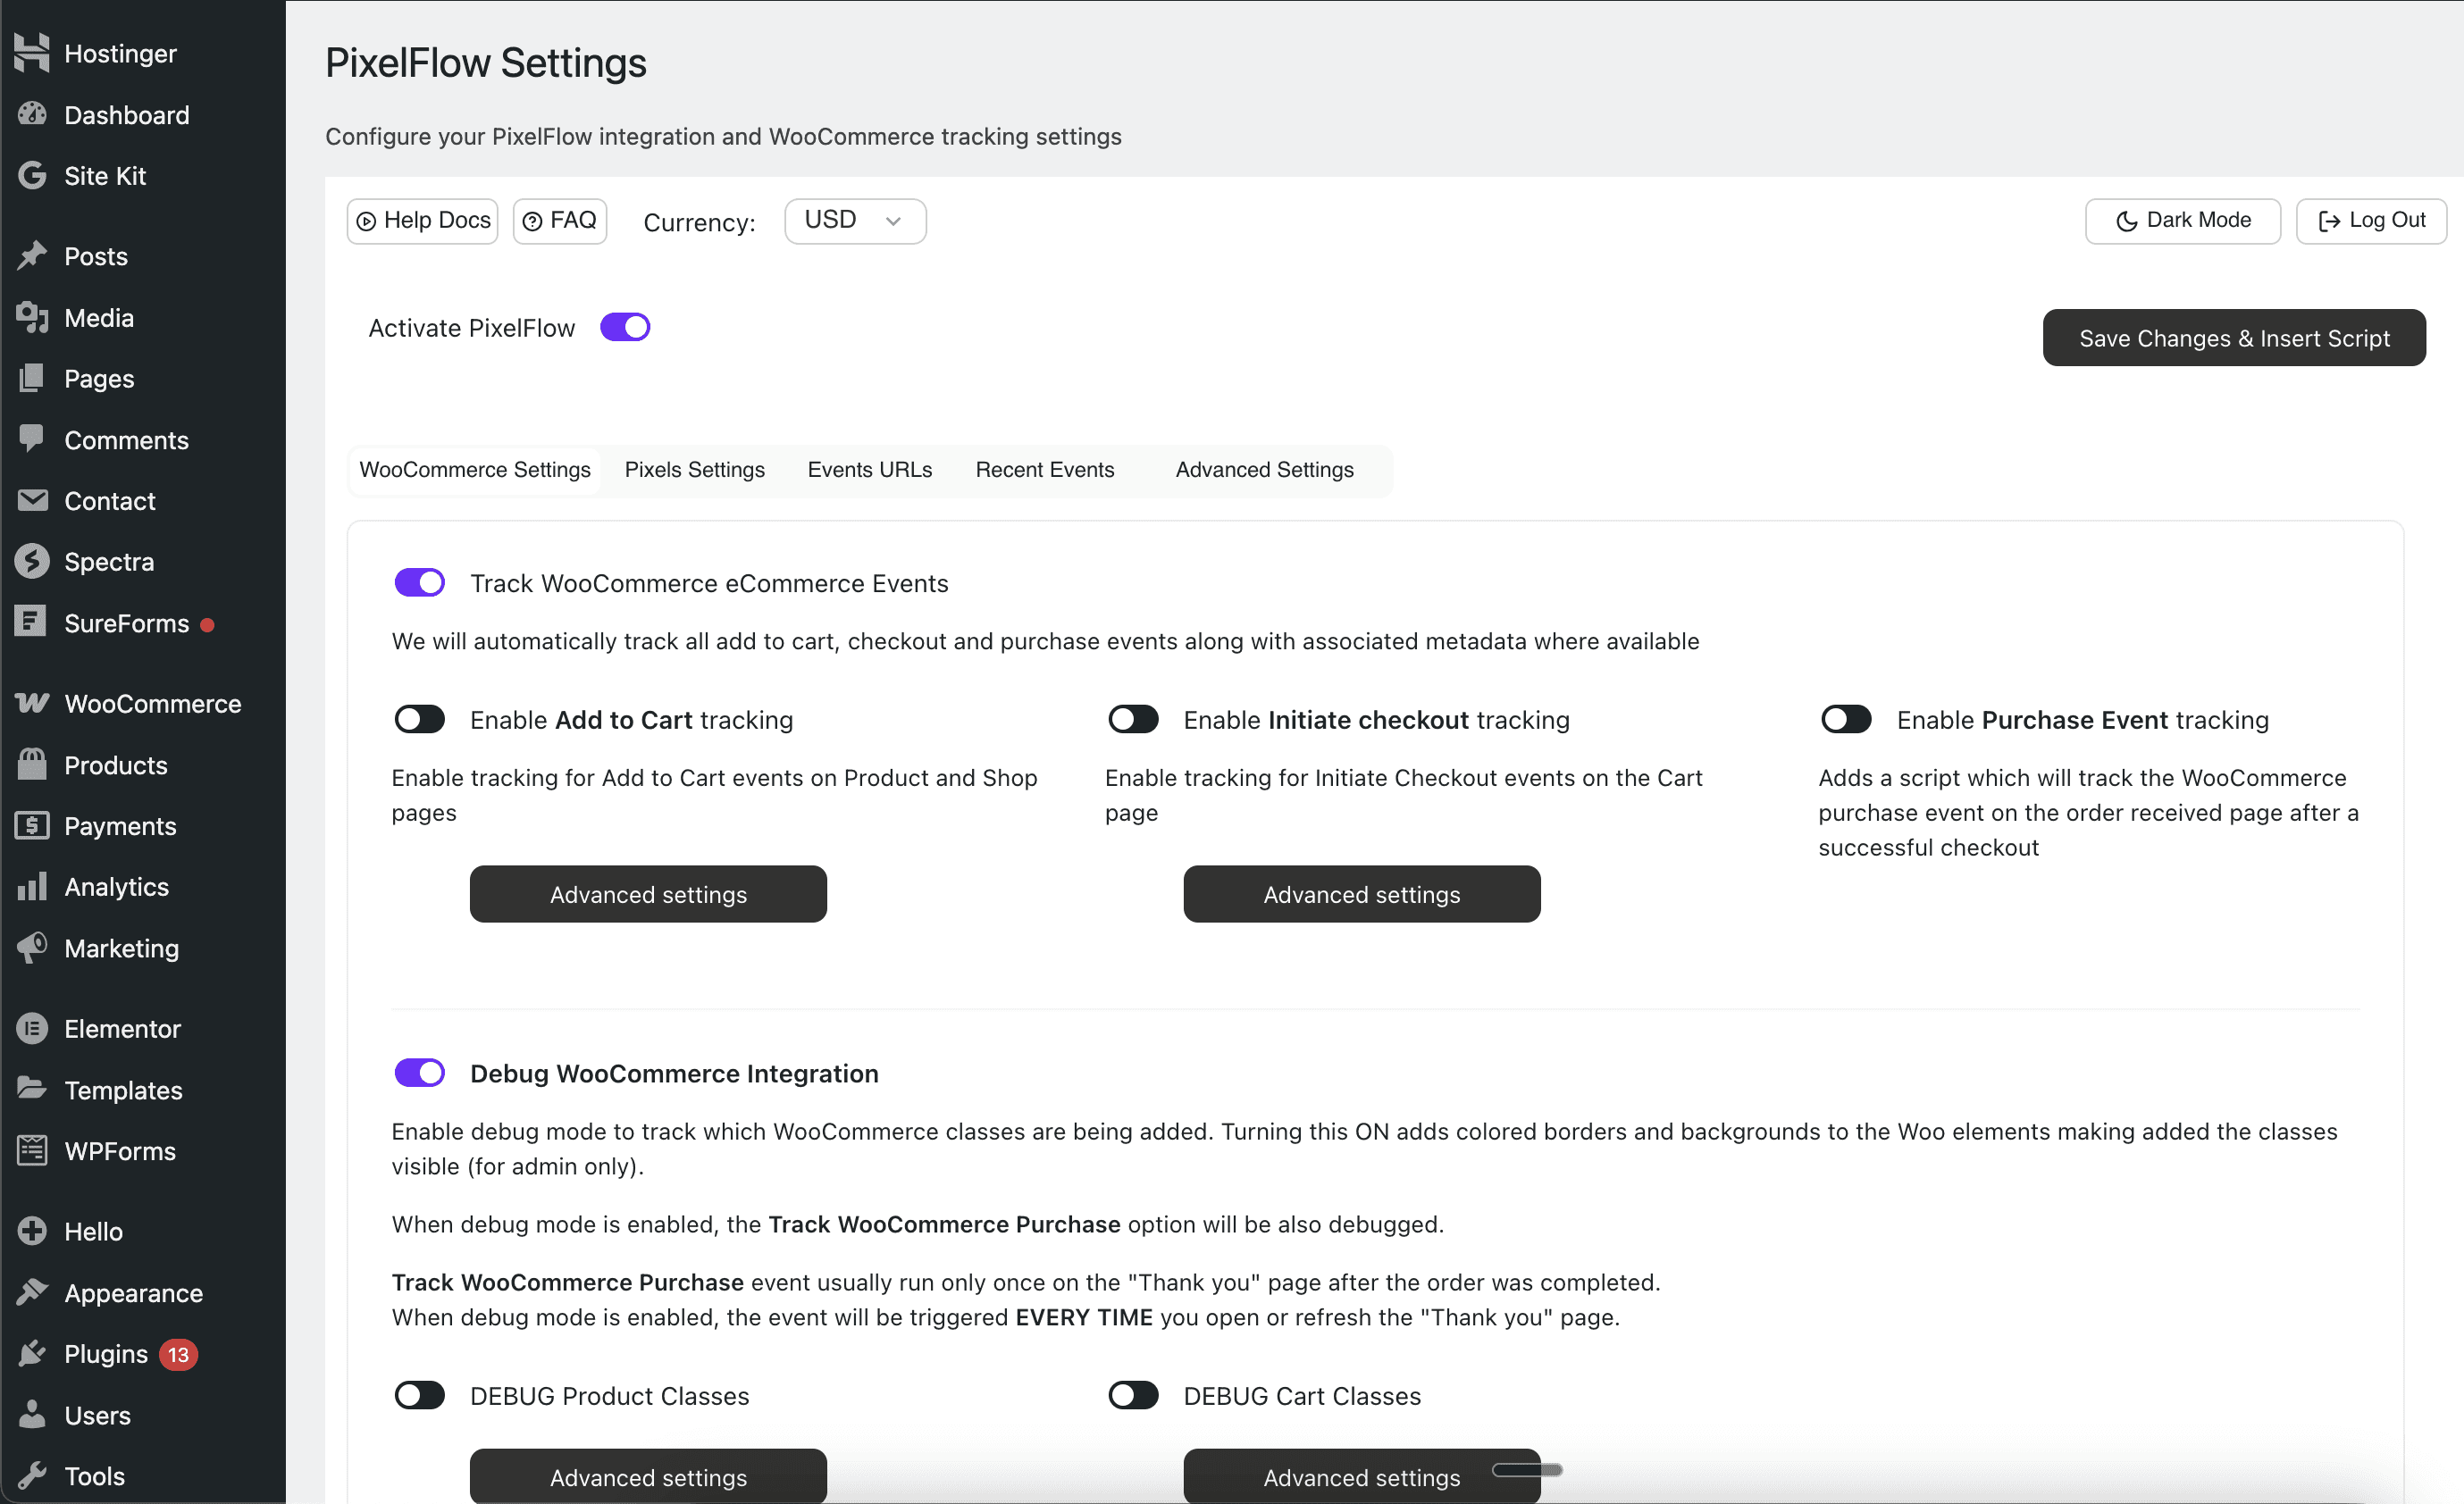Click the Users person icon
This screenshot has height=1504, width=2464.
(x=32, y=1414)
